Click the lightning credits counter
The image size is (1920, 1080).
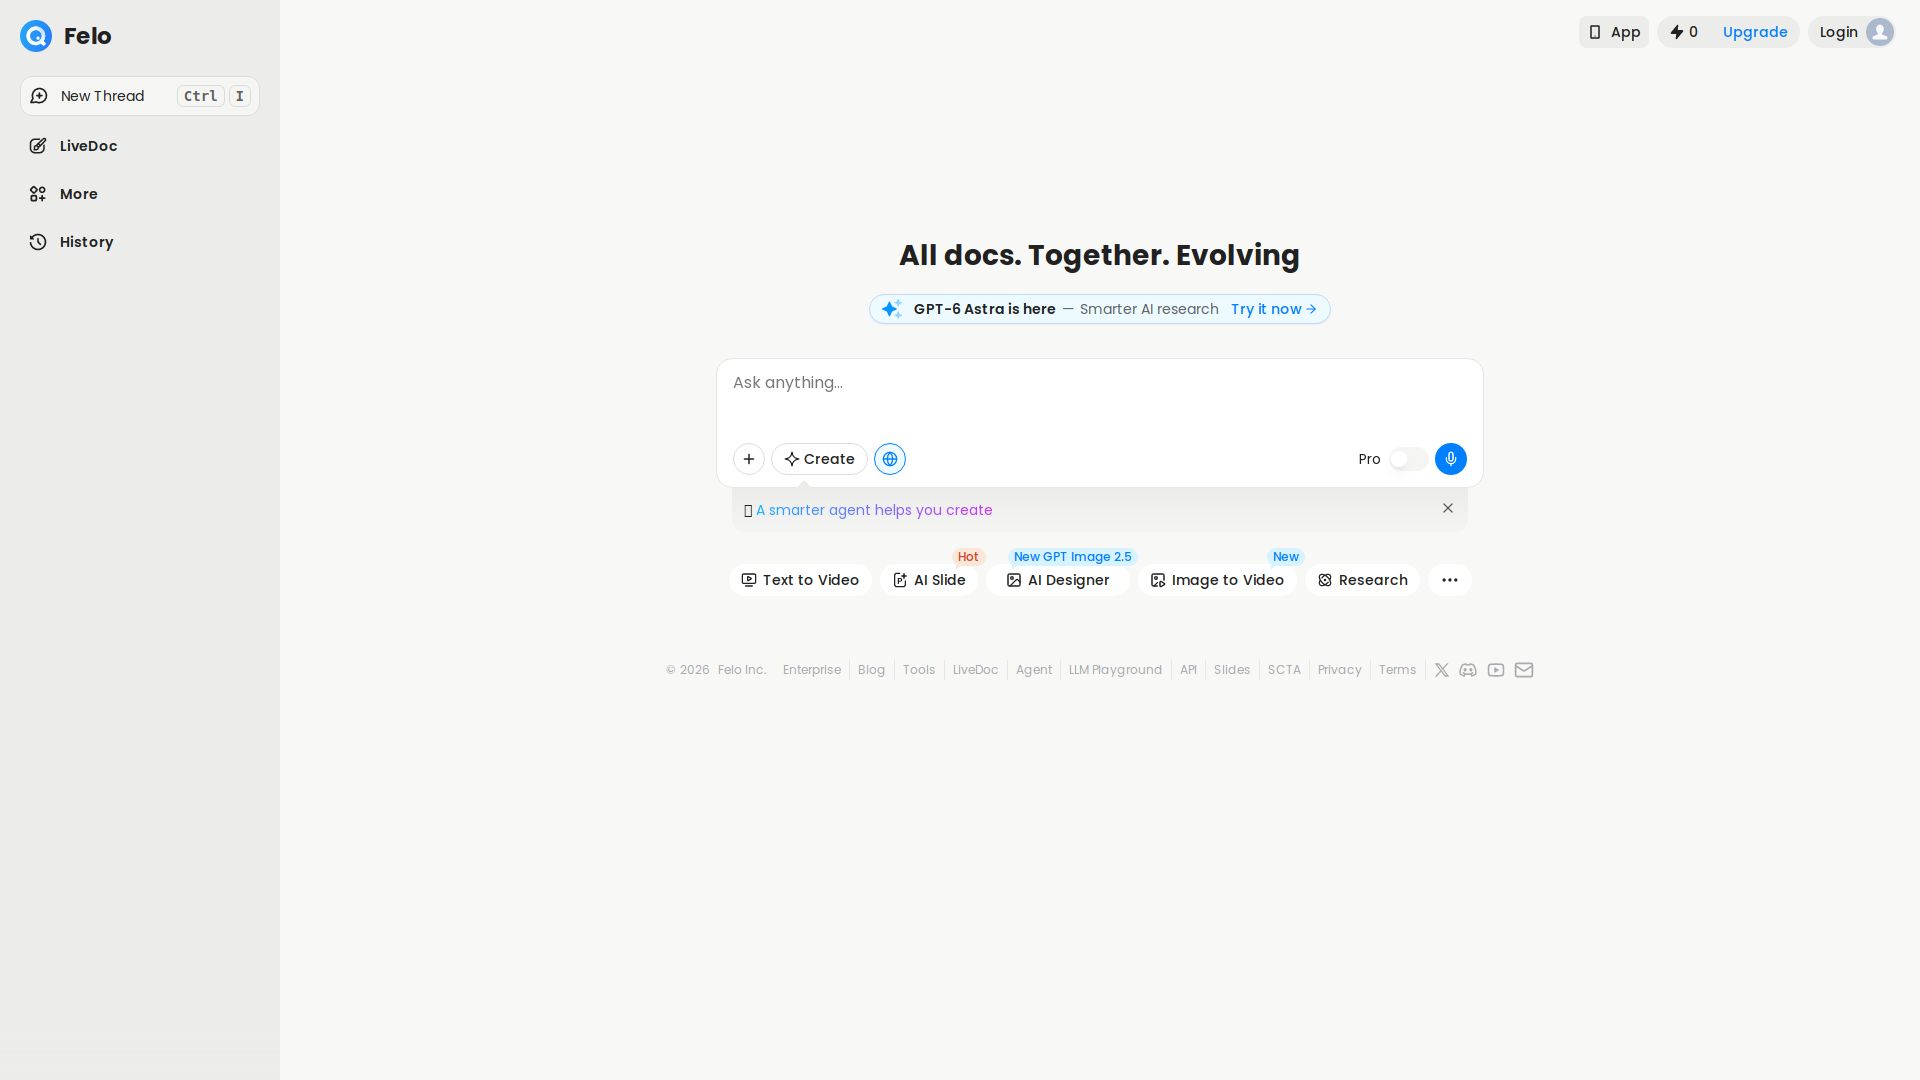pyautogui.click(x=1684, y=32)
